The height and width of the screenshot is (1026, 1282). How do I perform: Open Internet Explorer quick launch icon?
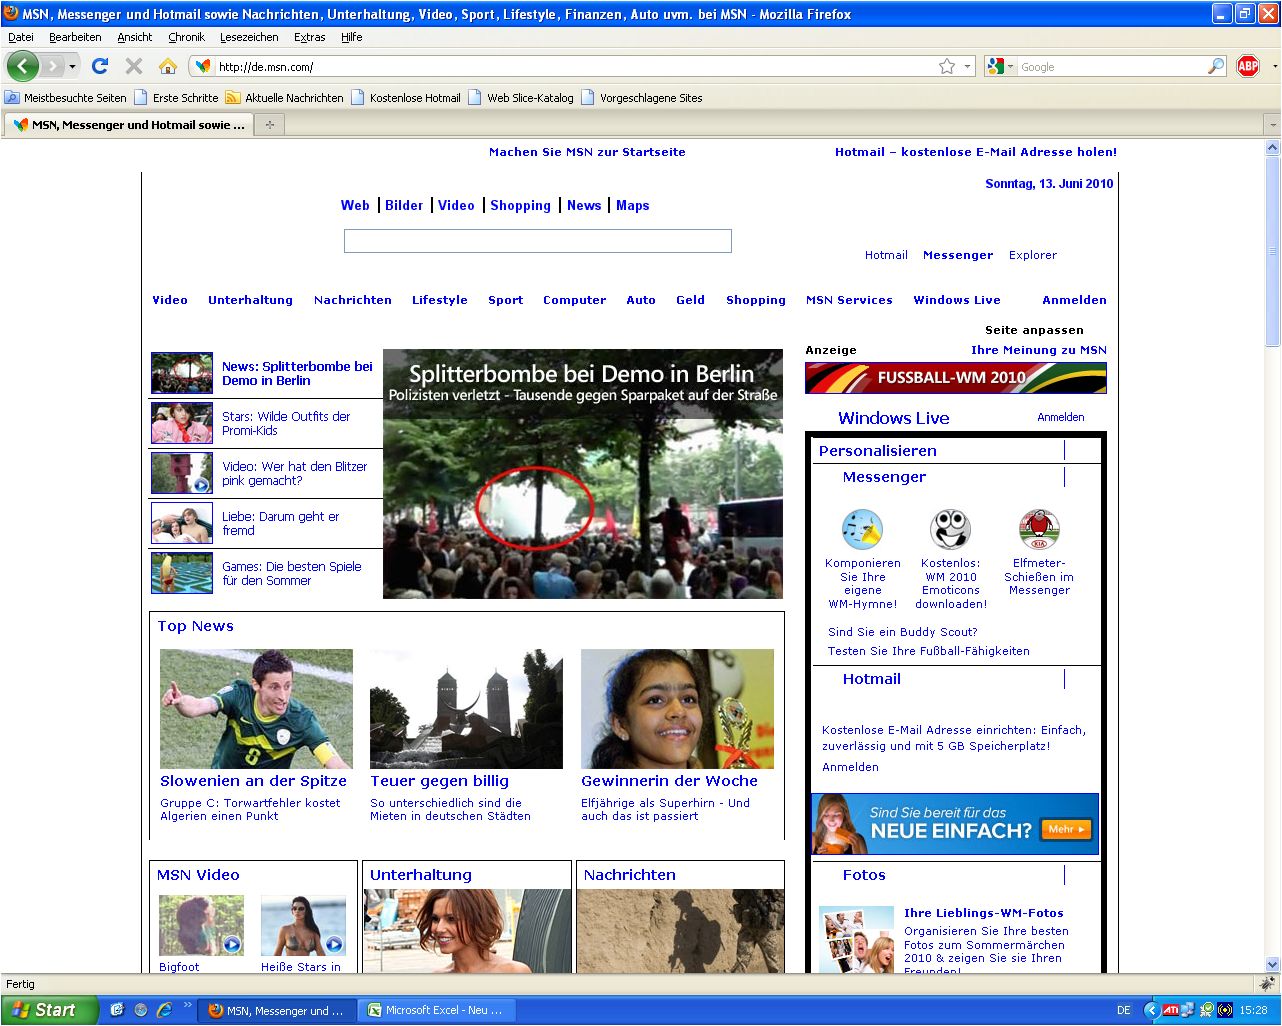coord(163,1010)
